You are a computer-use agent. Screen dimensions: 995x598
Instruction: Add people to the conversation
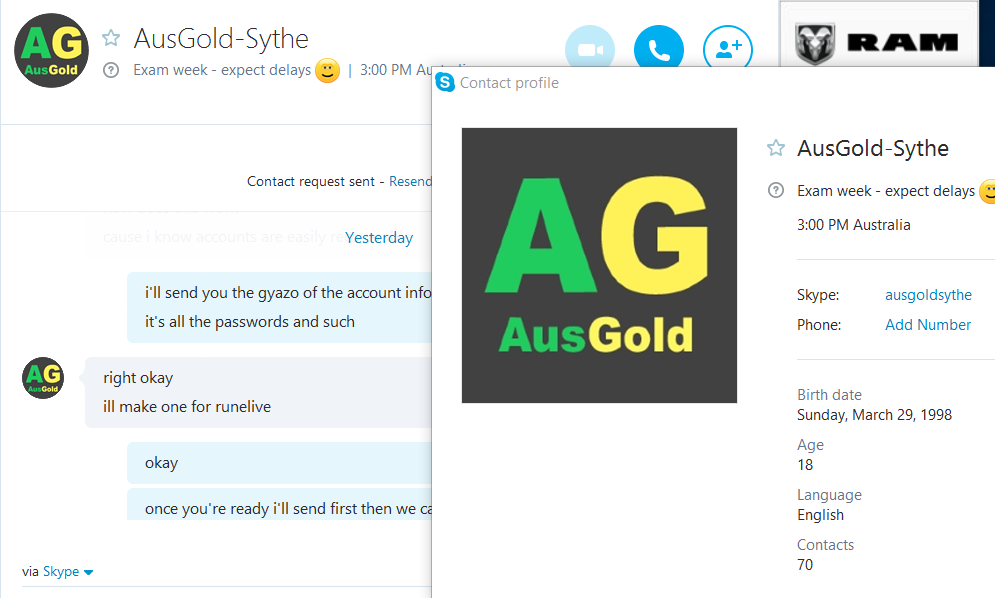(x=728, y=48)
